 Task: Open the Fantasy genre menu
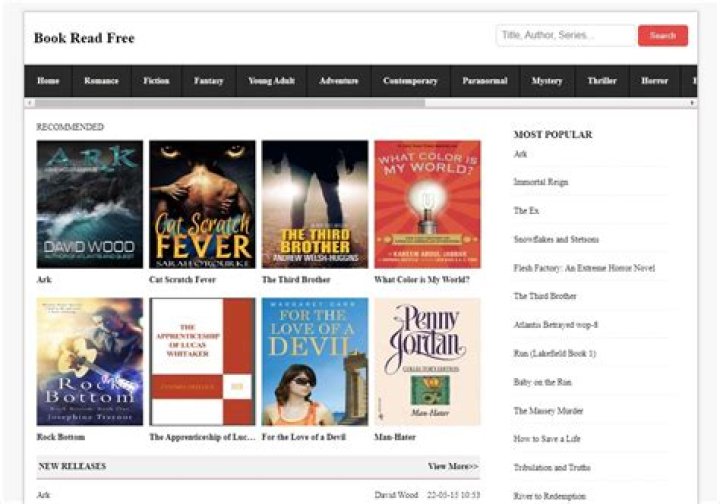point(208,81)
